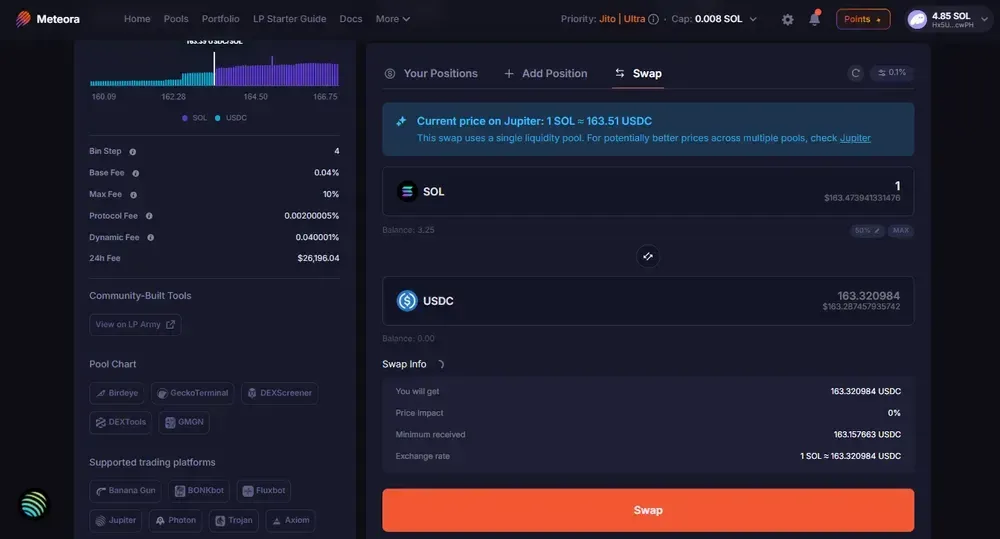The image size is (1000, 539).
Task: Click the Balance: 3.25 text
Action: click(408, 230)
